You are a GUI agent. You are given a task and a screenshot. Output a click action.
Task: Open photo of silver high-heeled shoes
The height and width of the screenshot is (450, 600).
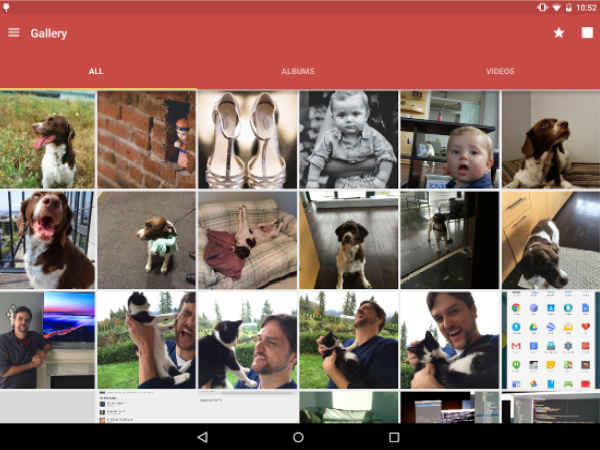pos(248,139)
